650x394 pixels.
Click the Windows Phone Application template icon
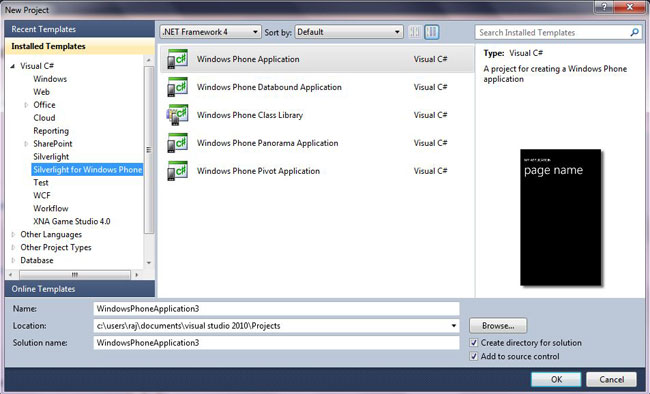177,59
